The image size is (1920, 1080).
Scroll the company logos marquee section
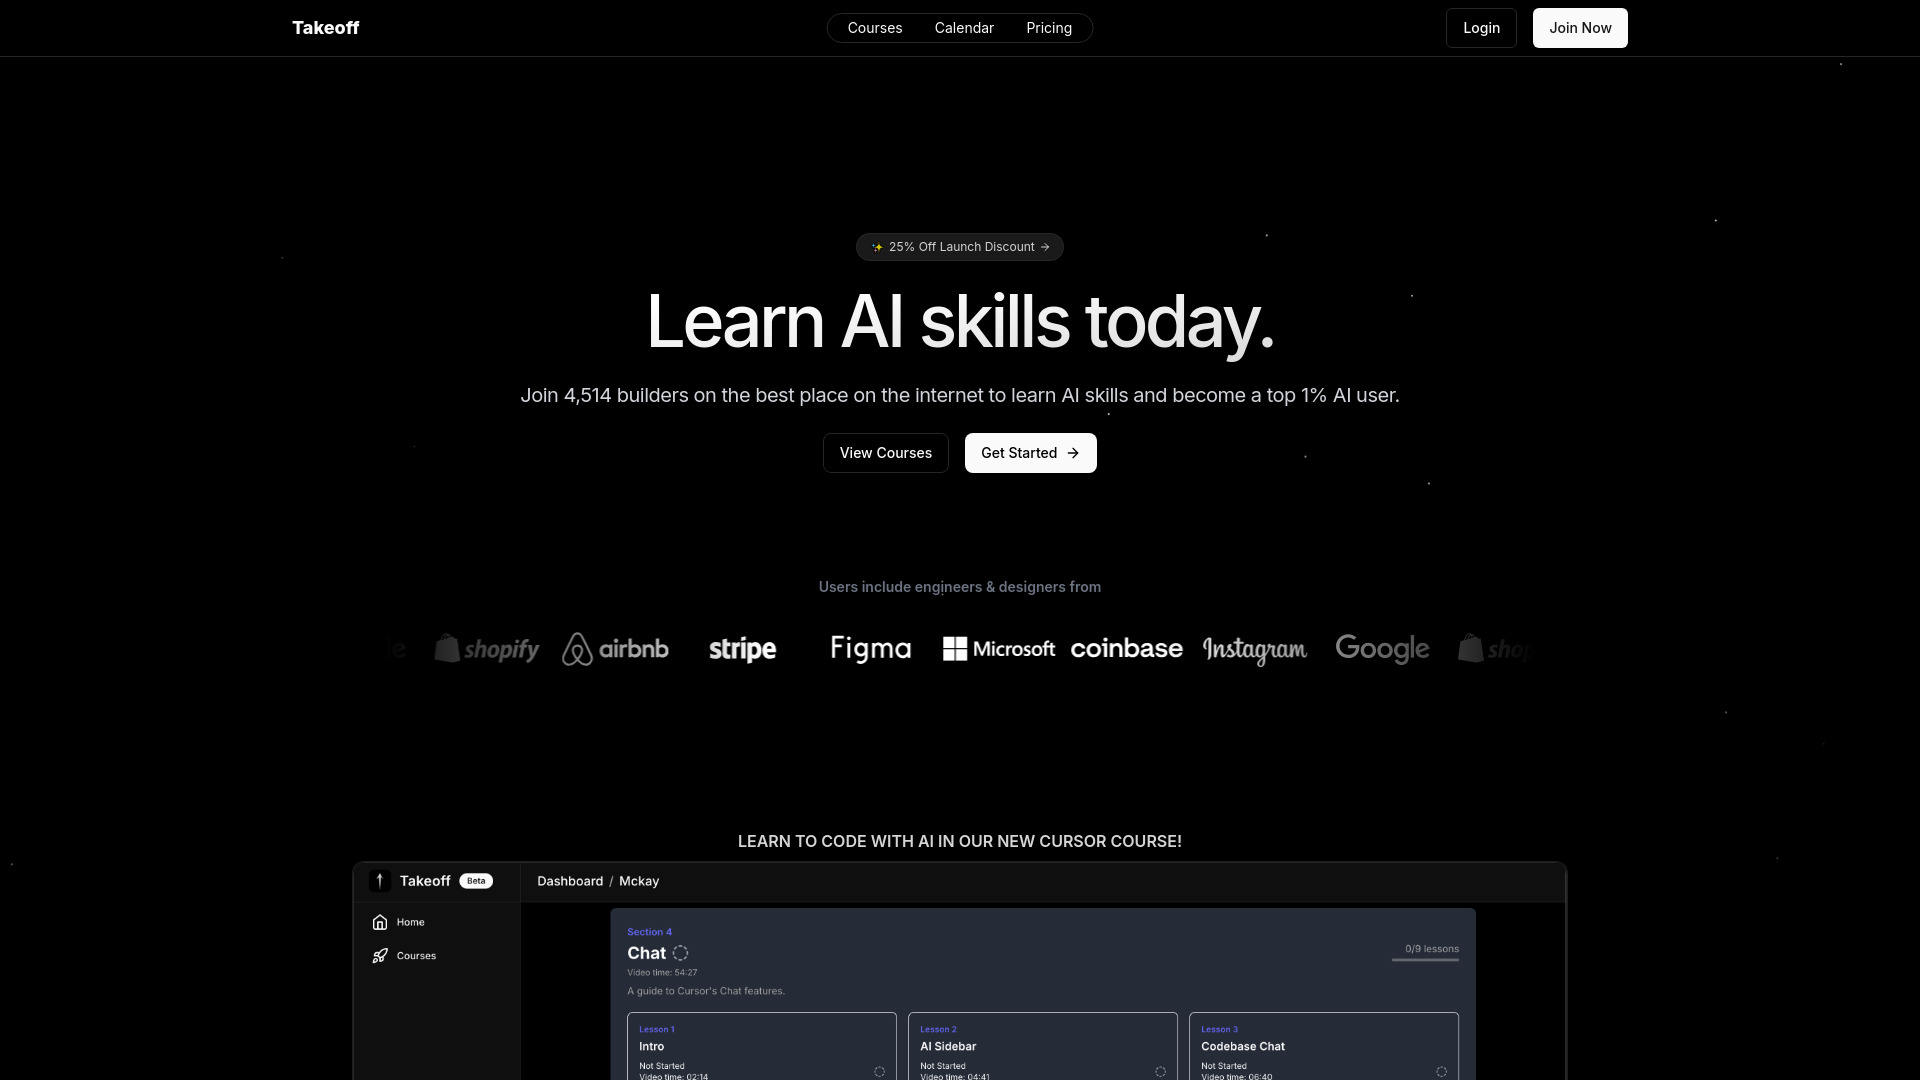(x=960, y=647)
